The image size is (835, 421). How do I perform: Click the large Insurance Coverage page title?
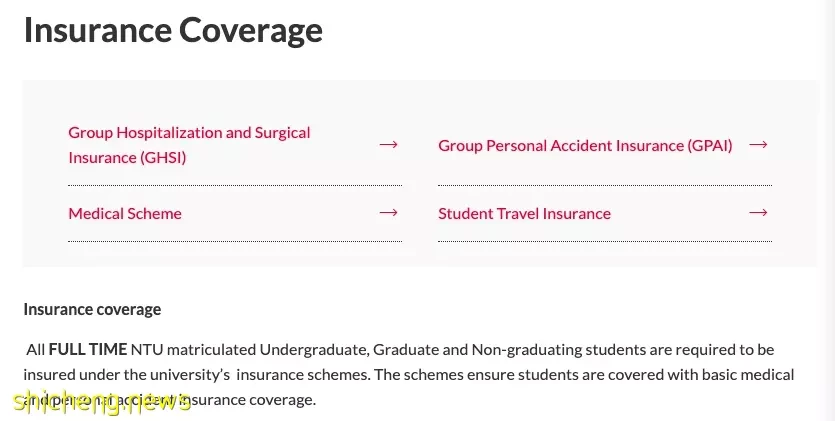(x=173, y=30)
